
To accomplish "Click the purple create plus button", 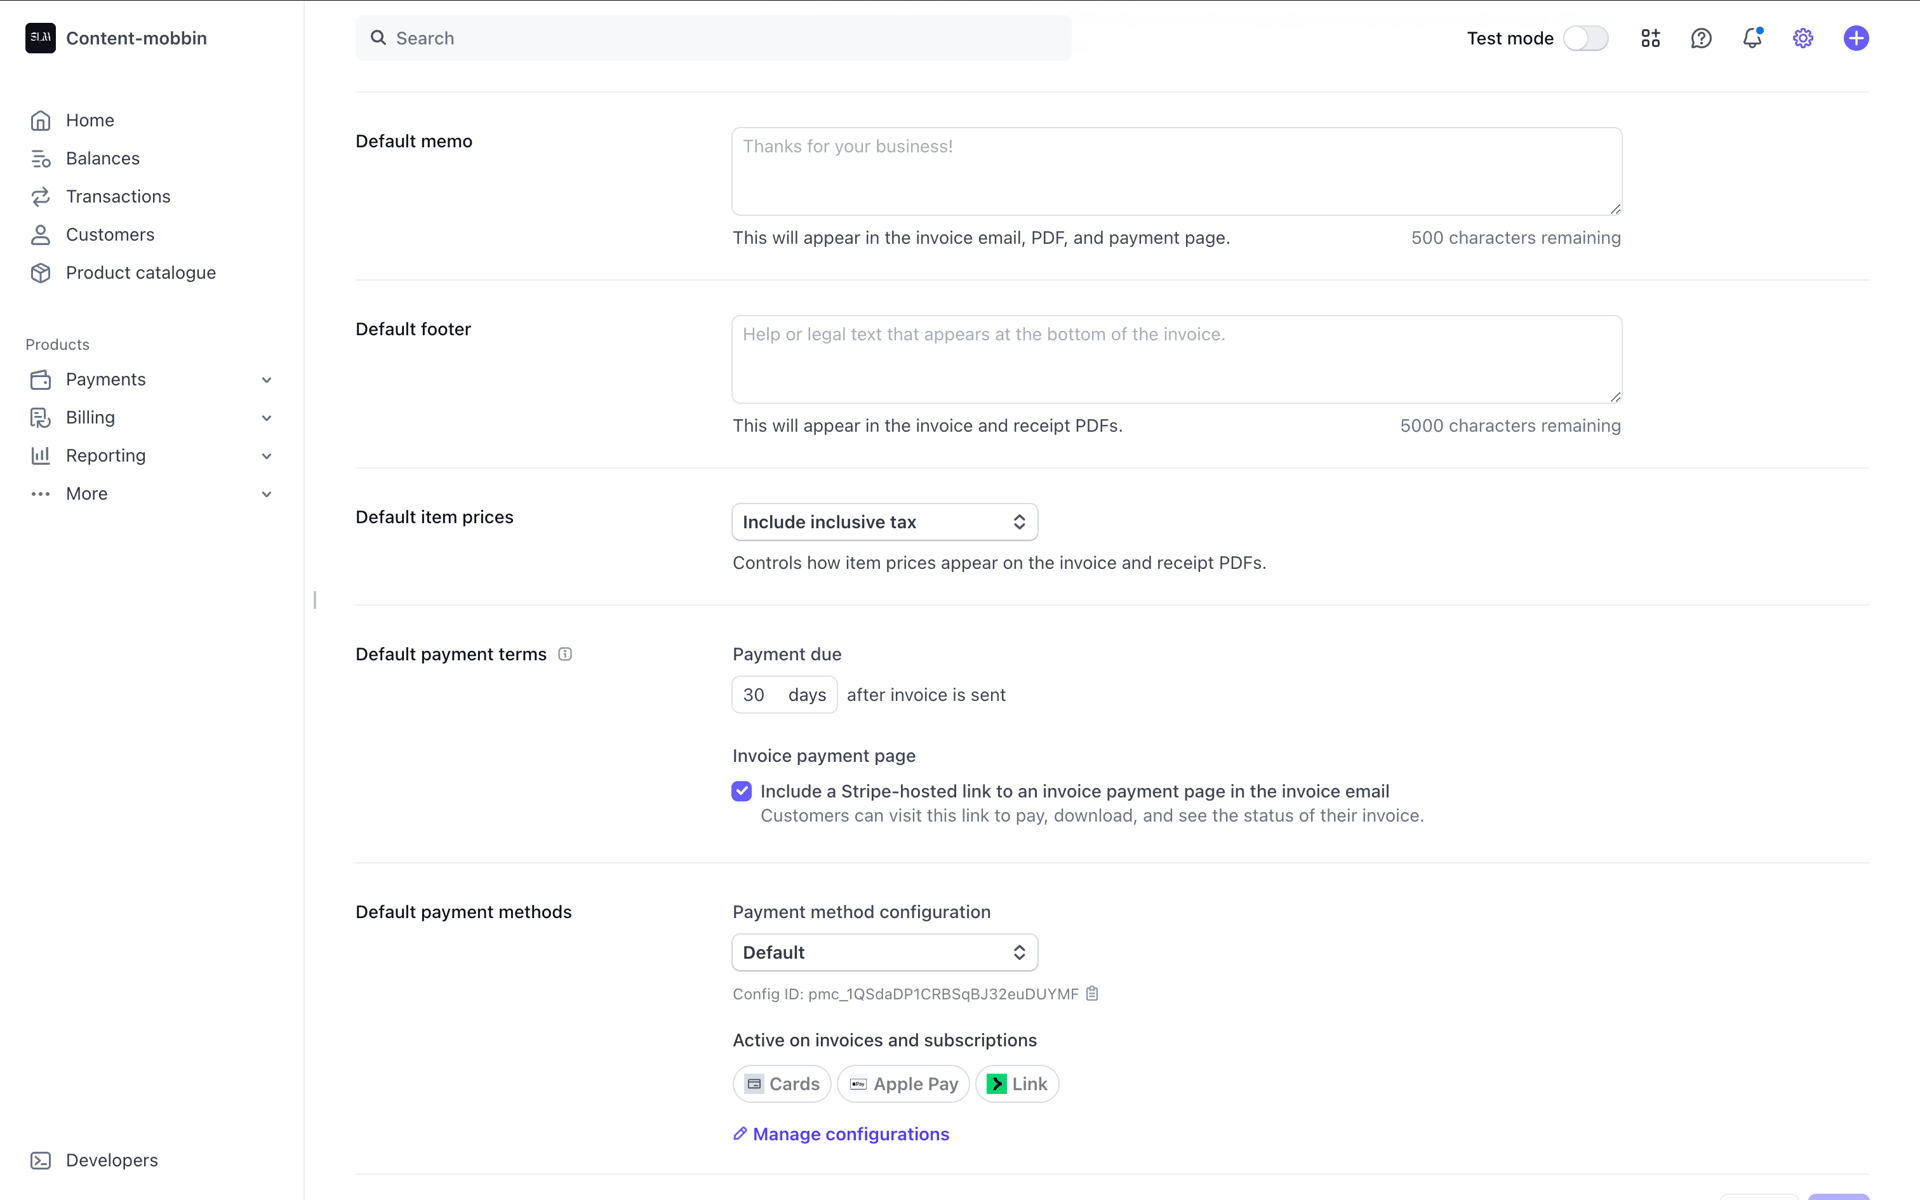I will [x=1856, y=38].
